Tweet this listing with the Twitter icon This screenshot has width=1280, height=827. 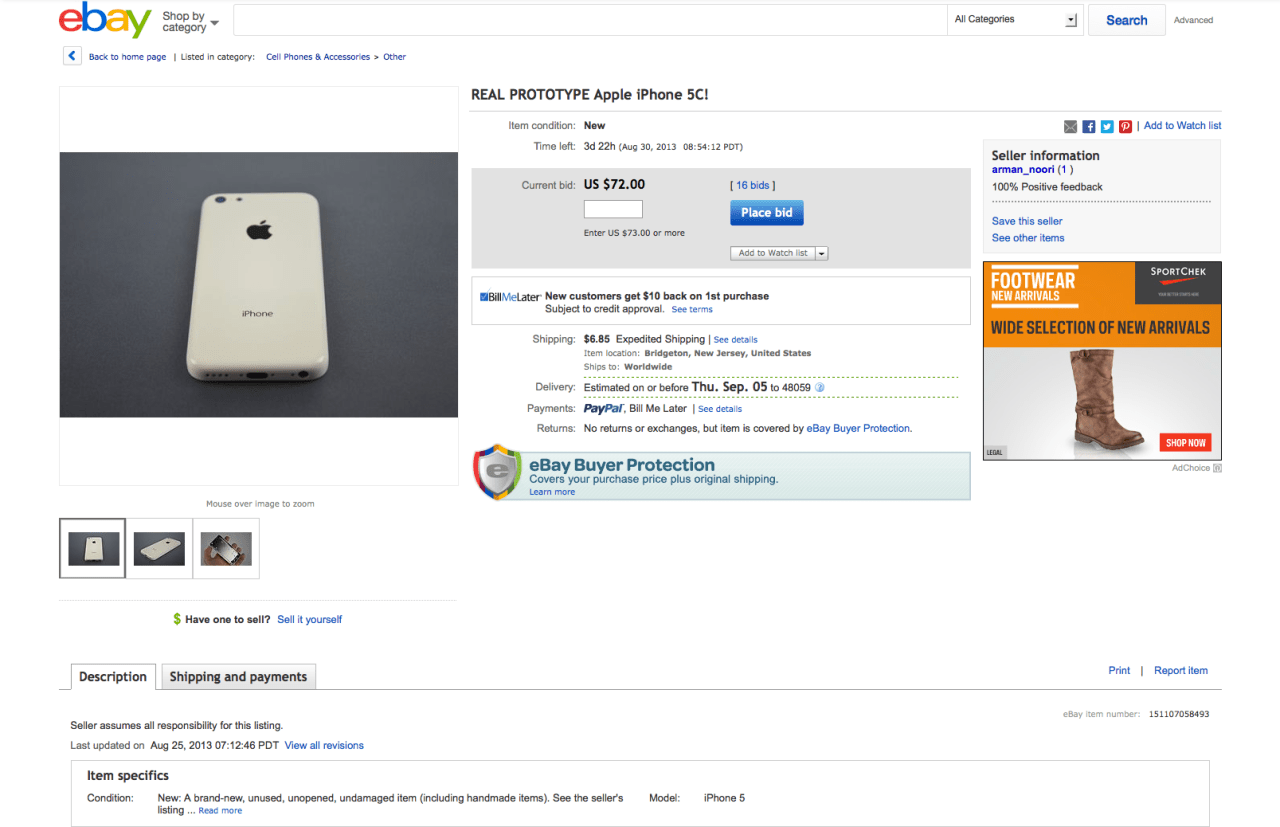(x=1107, y=126)
